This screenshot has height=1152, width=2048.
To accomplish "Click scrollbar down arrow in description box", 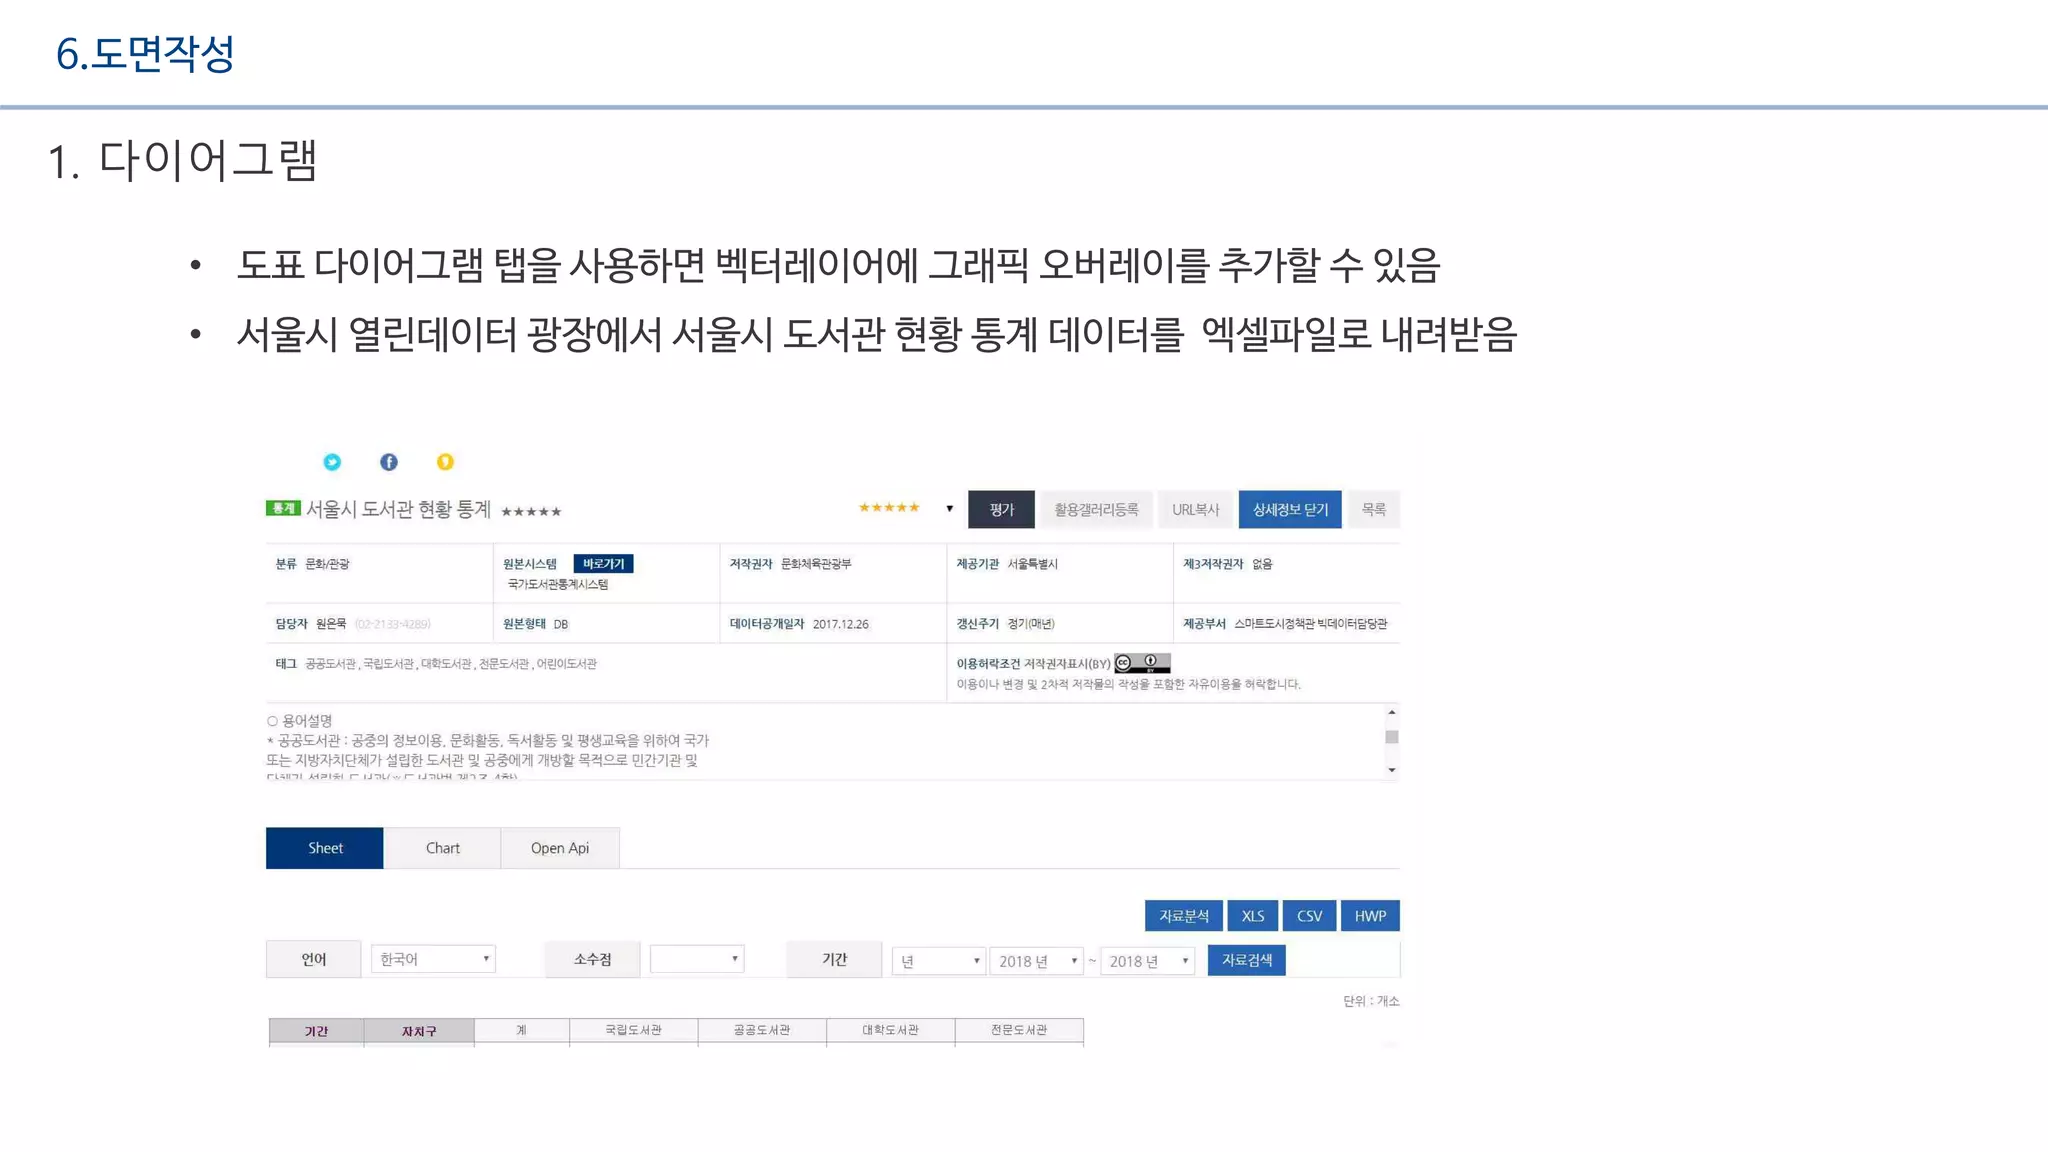I will (1391, 770).
